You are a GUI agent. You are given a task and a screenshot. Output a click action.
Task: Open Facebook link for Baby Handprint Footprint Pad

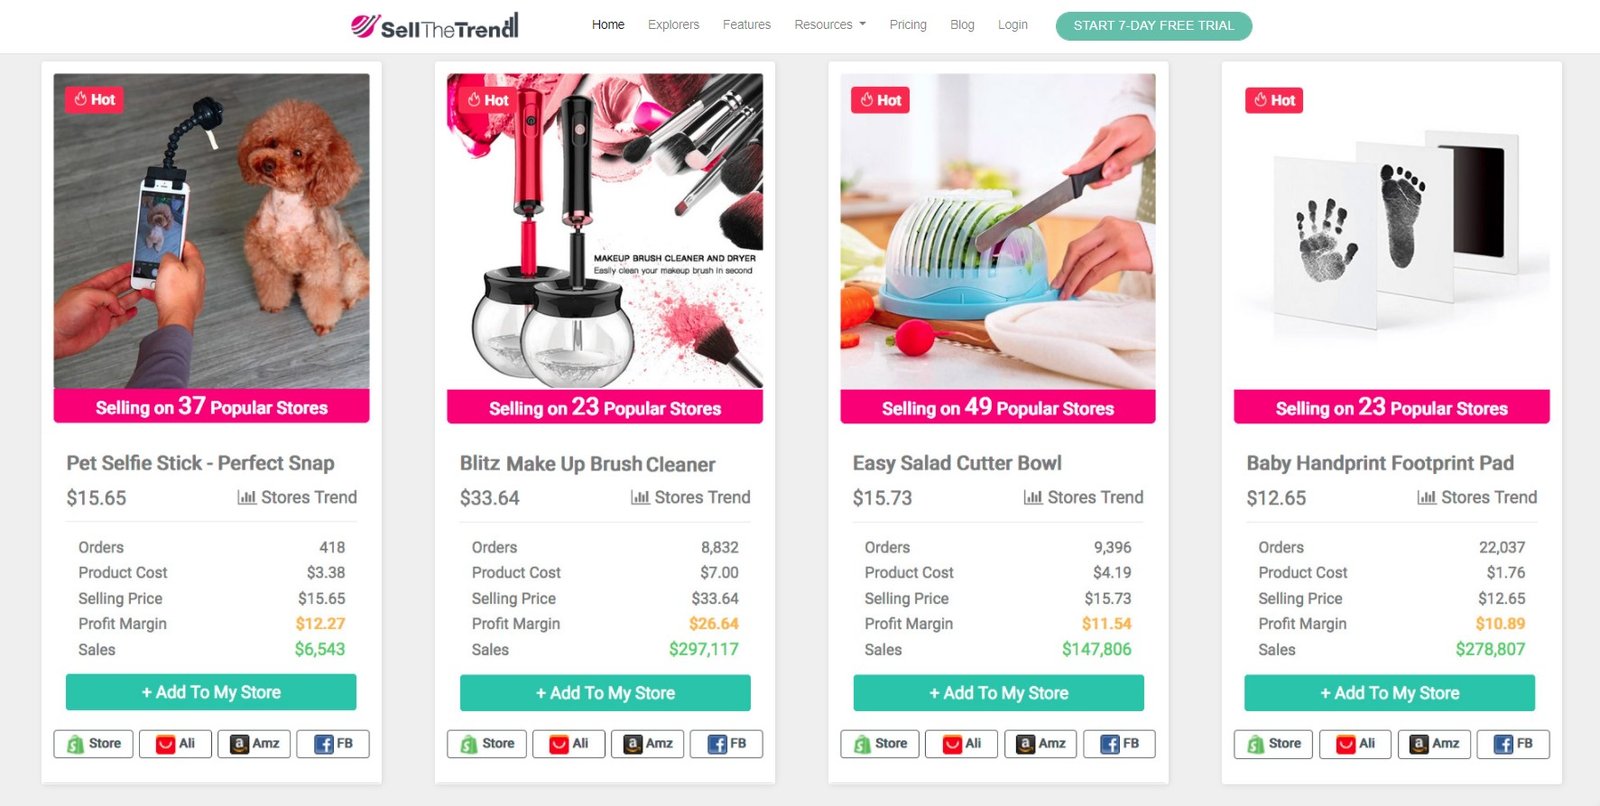[1513, 744]
